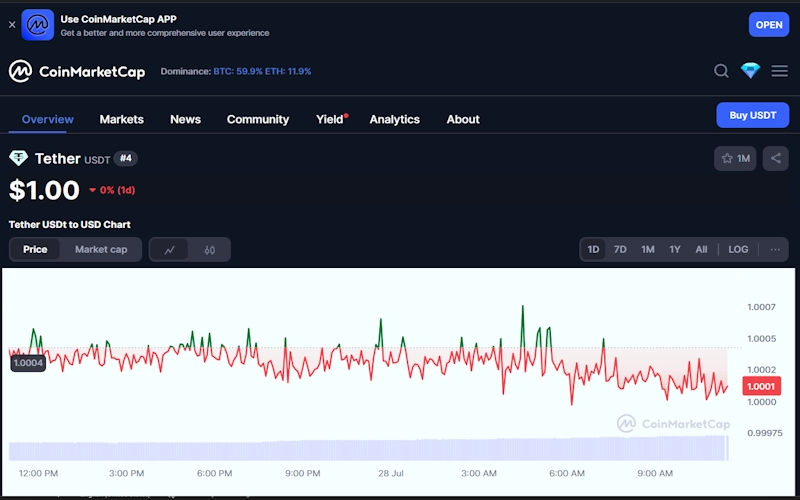Select the 7D time range

coord(620,249)
